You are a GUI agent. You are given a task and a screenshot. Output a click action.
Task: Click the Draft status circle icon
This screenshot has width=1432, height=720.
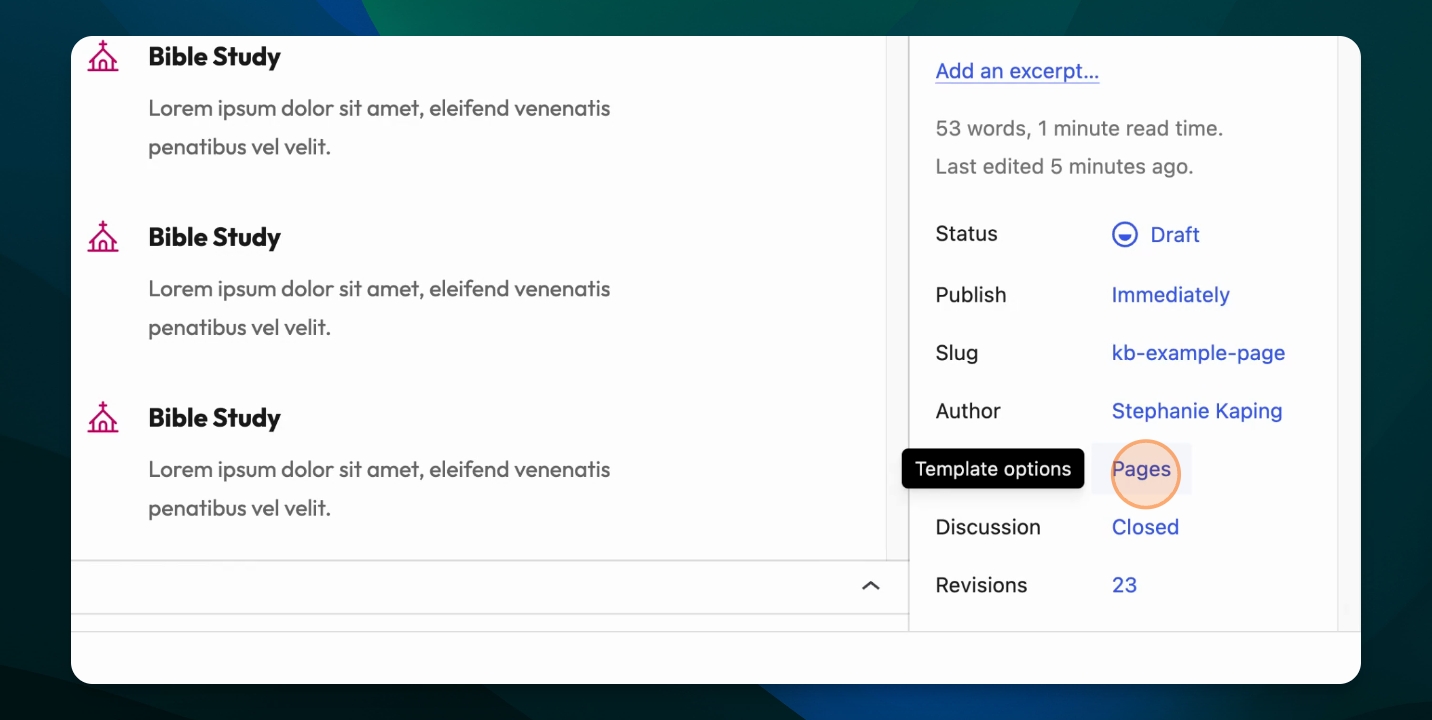click(1125, 235)
